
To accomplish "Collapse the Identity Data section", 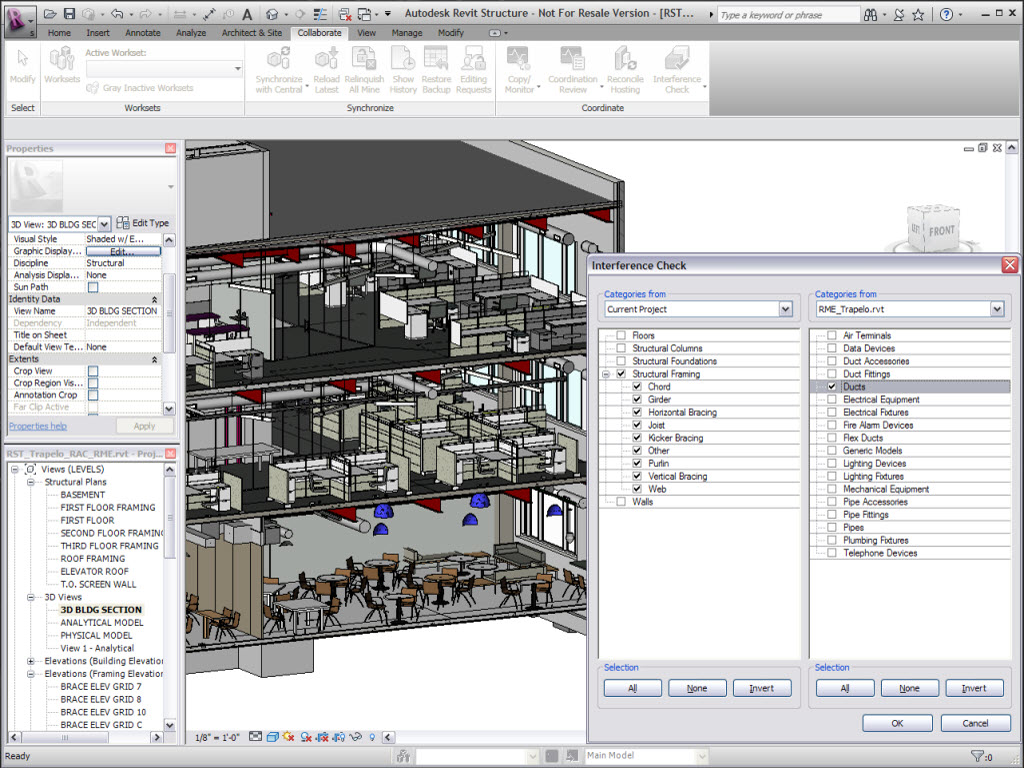I will coord(155,299).
